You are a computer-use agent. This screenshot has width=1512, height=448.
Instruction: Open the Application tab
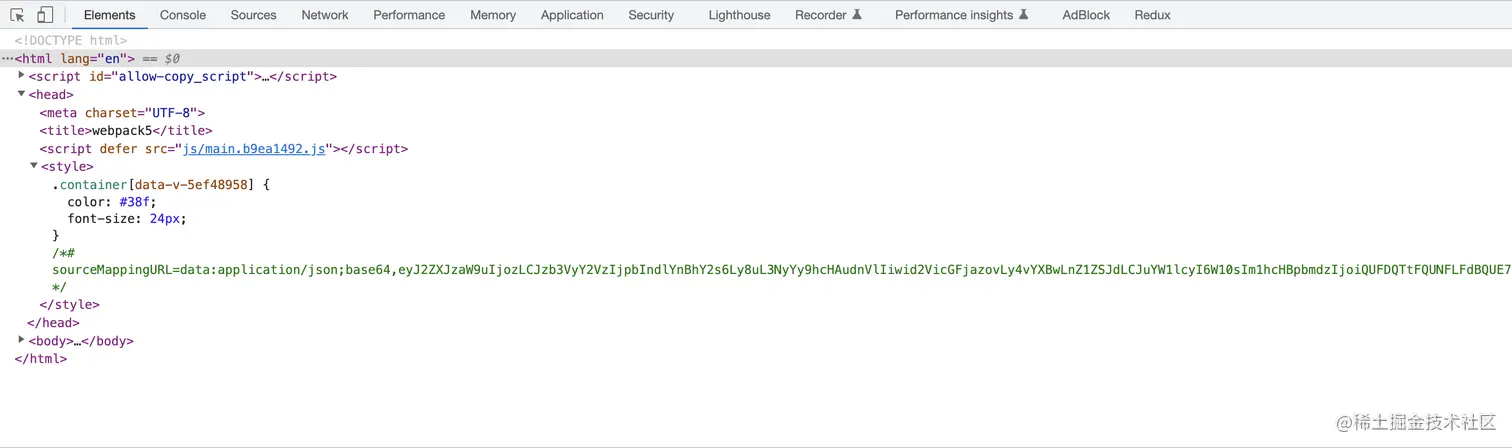click(572, 15)
